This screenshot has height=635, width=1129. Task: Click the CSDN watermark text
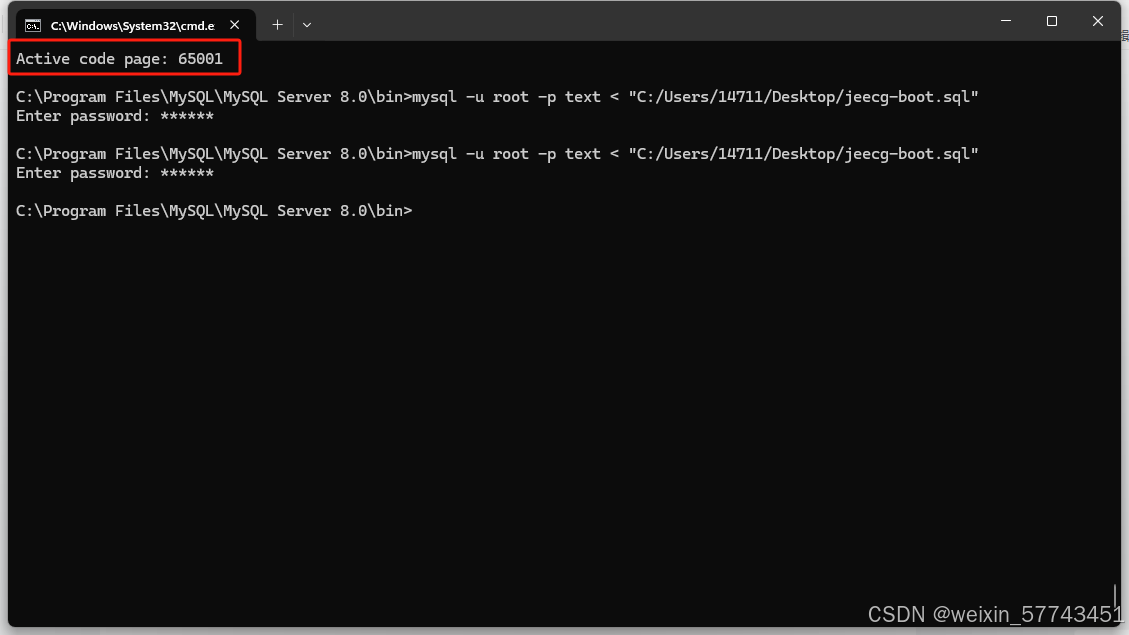pyautogui.click(x=898, y=615)
